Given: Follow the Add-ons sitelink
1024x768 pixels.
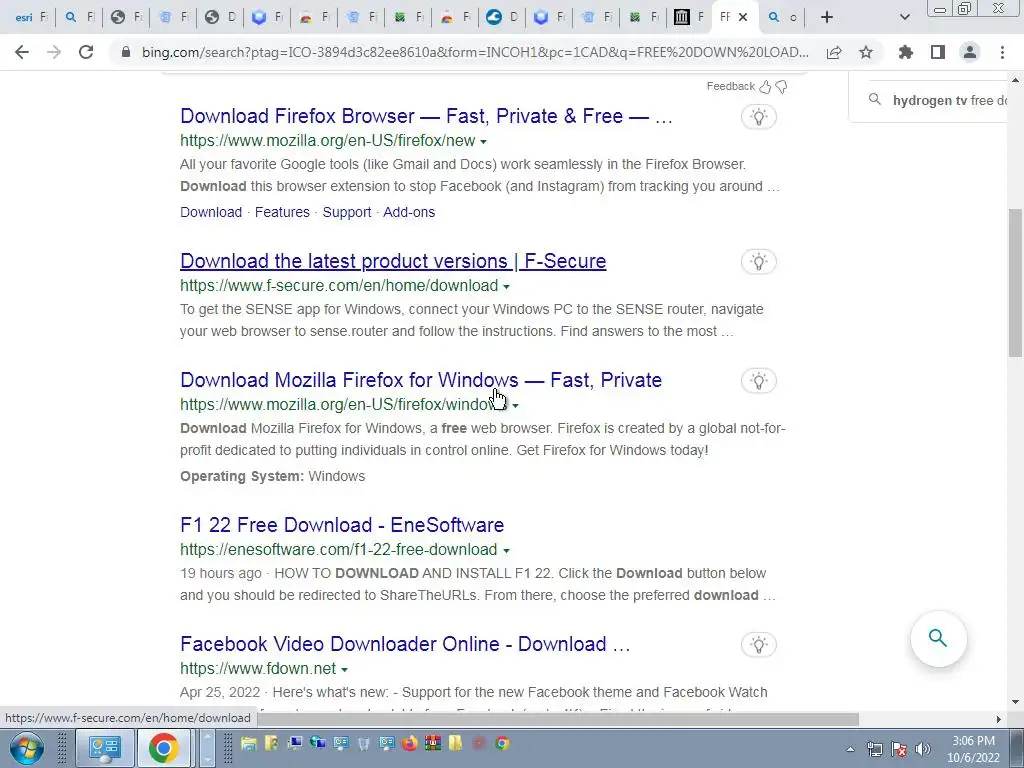Looking at the screenshot, I should (409, 212).
